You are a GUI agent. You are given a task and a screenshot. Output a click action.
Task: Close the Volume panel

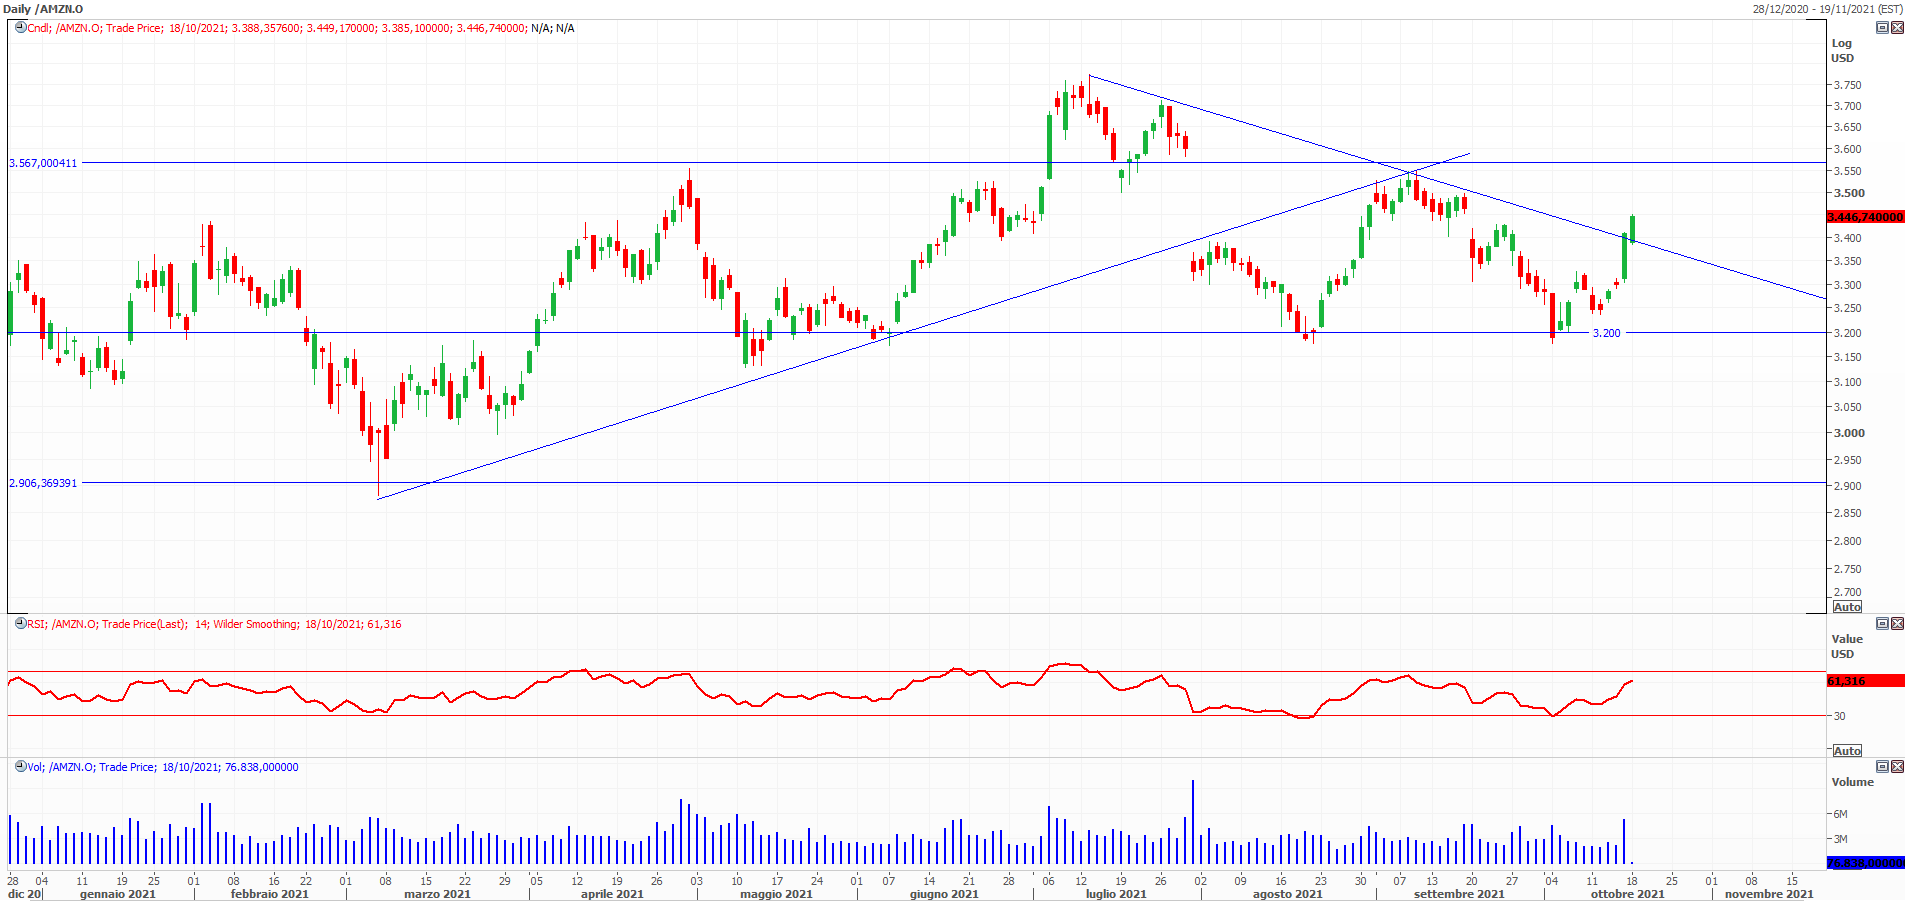click(1896, 766)
